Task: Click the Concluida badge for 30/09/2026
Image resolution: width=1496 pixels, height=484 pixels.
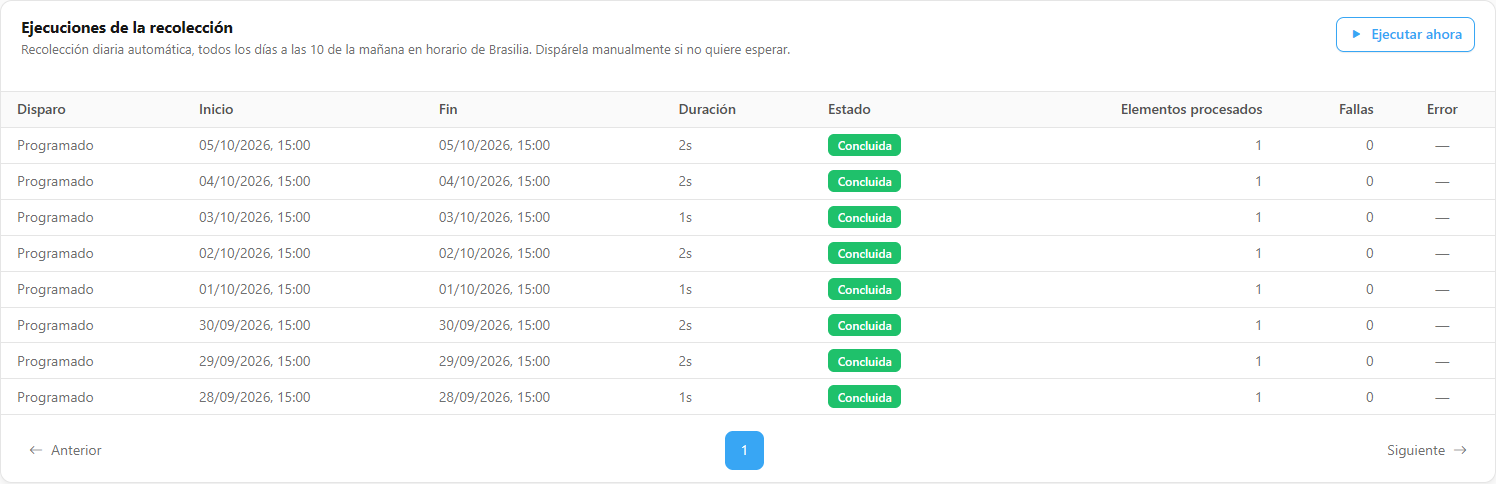Action: [864, 325]
